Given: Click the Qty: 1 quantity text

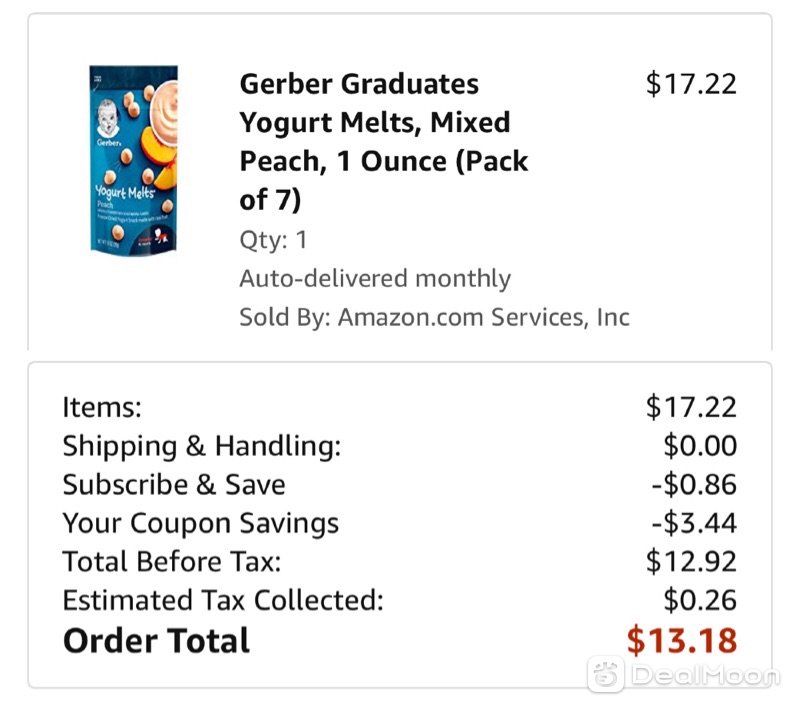Looking at the screenshot, I should 273,240.
